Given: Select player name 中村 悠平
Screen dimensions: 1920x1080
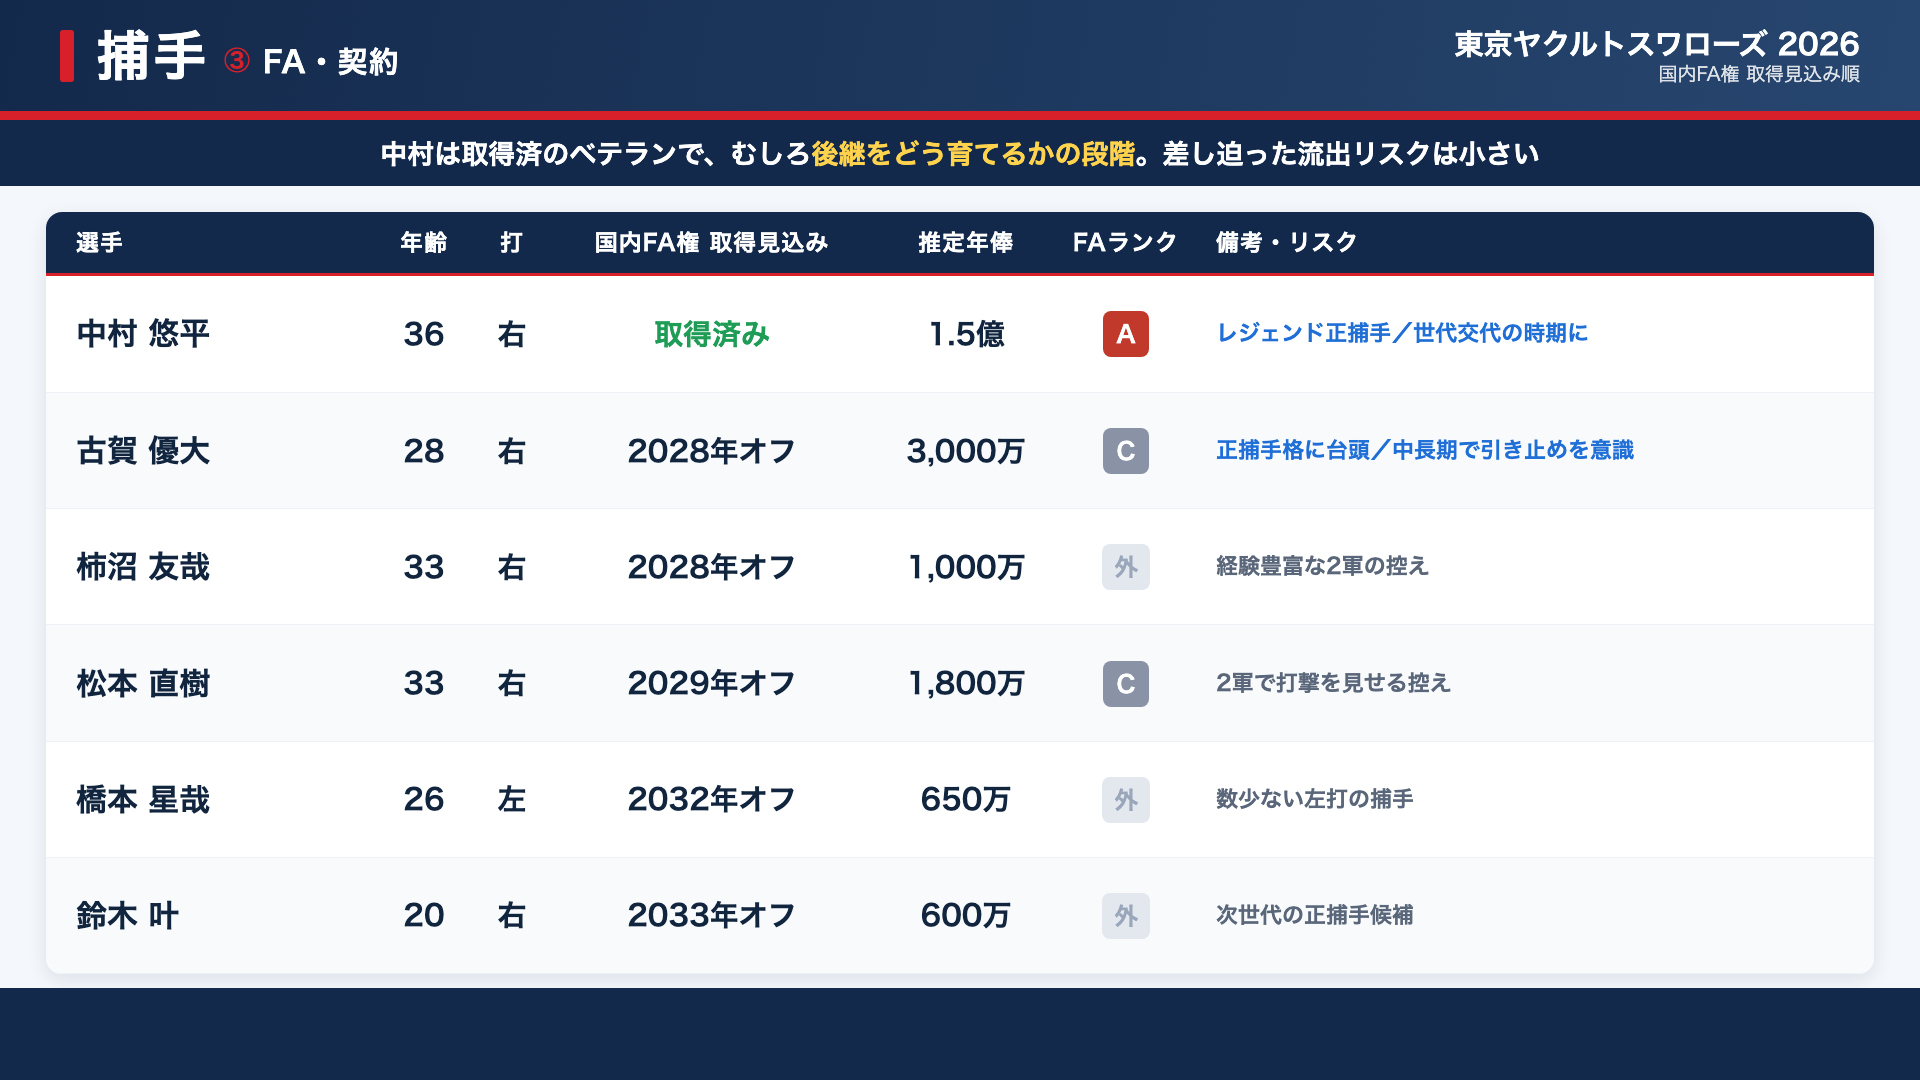Looking at the screenshot, I should (143, 334).
